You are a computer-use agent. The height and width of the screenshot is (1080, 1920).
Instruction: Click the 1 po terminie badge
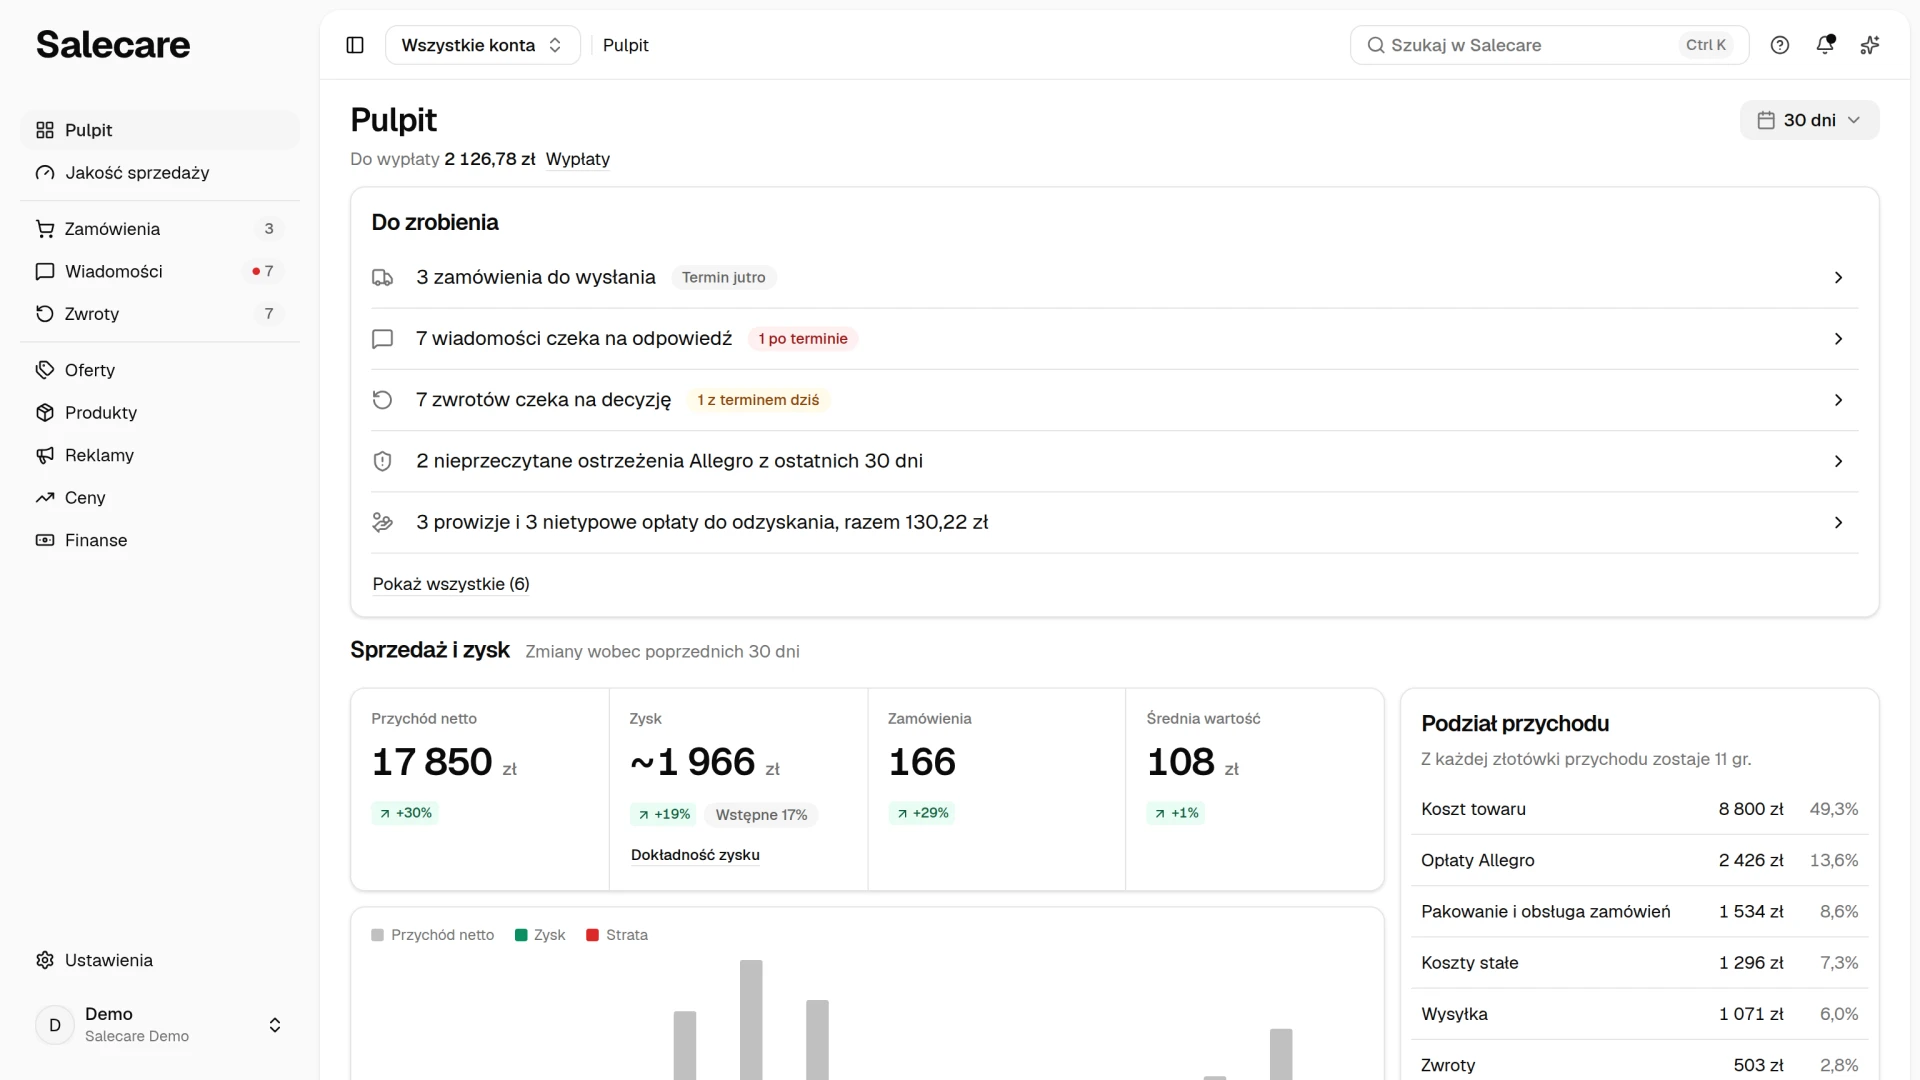point(803,339)
